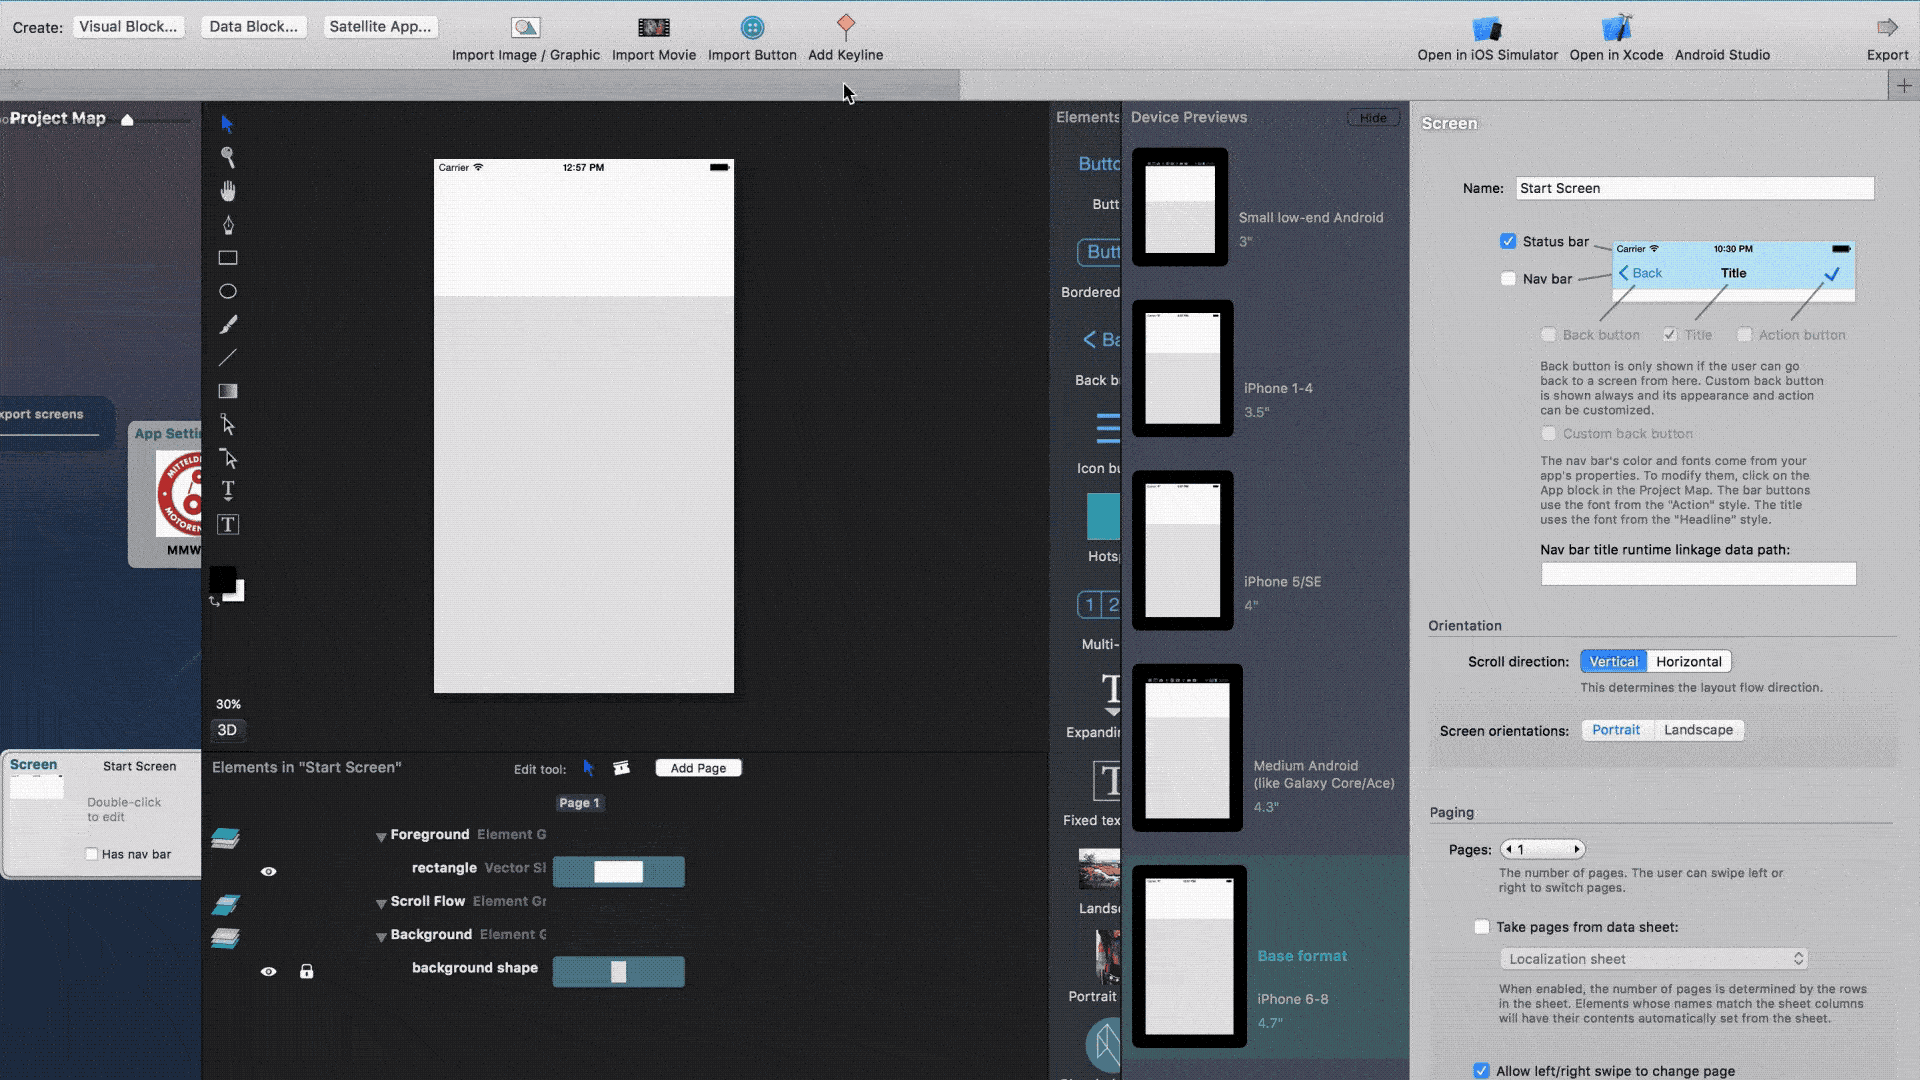Select the arrow/pointer tool in toolbar
Screen dimensions: 1920x1080
227,123
